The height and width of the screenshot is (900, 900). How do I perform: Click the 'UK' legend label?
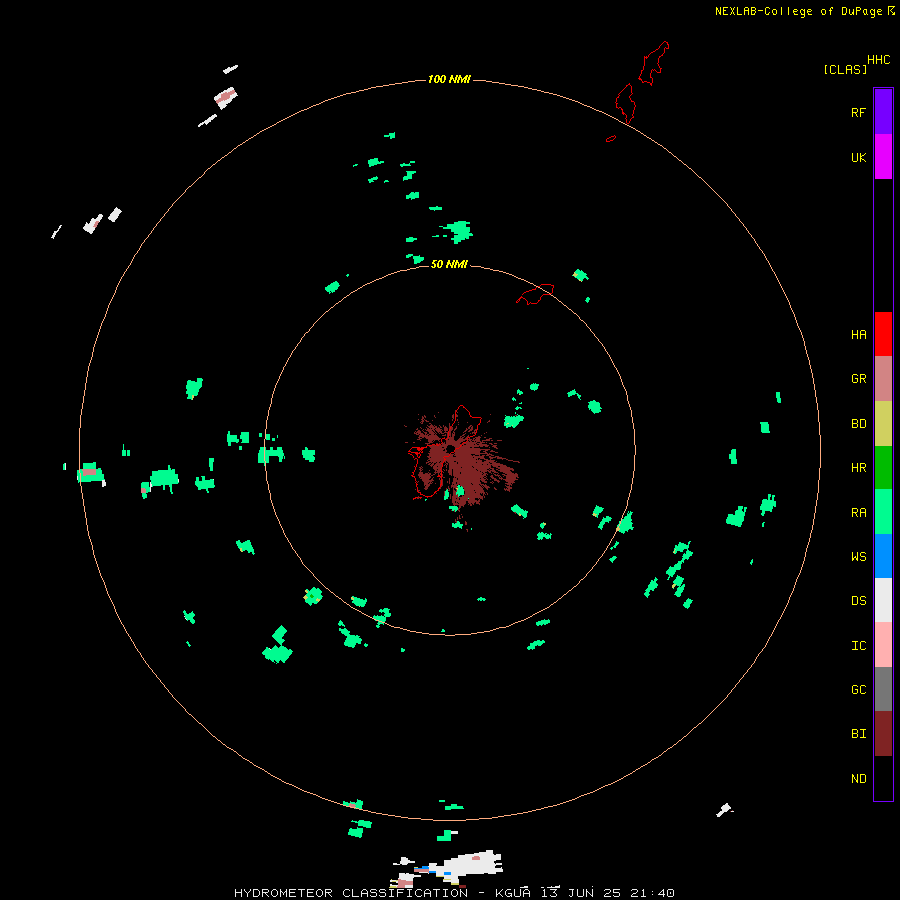click(858, 157)
